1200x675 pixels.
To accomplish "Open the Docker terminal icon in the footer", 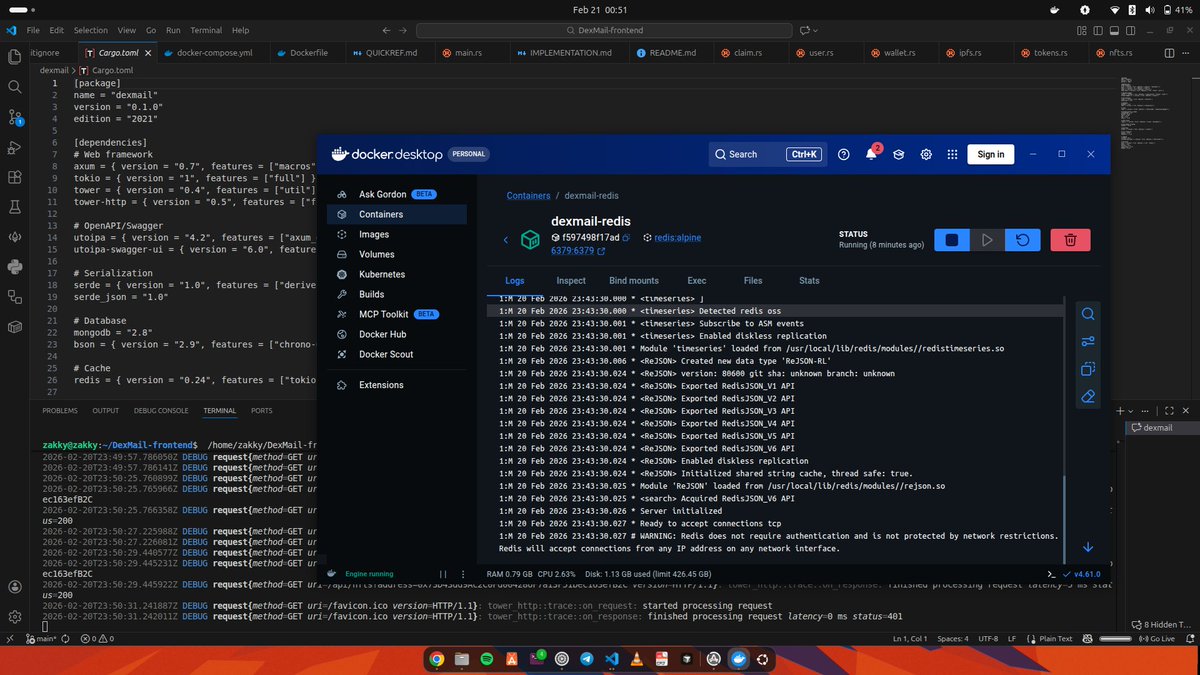I will pos(1050,574).
